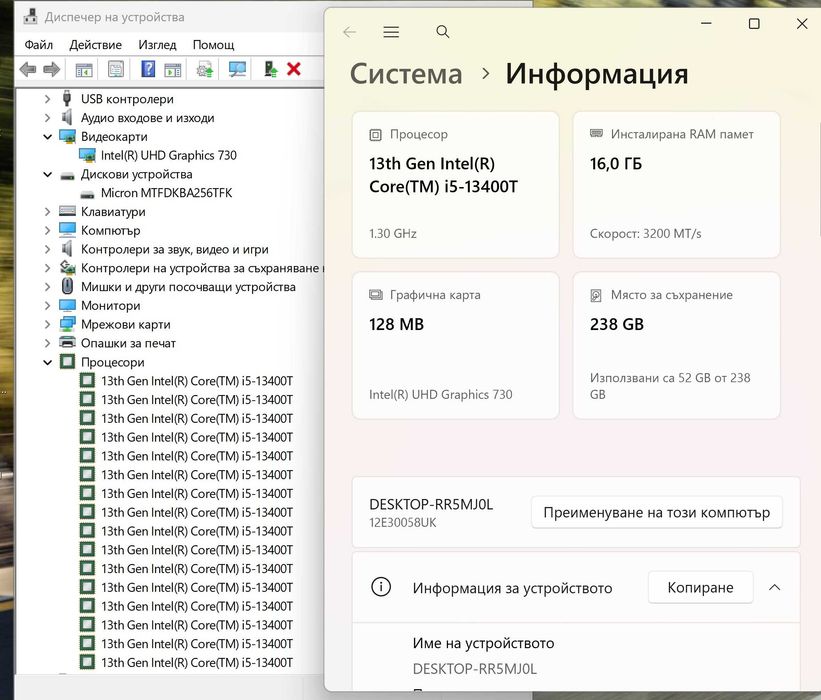Open the blue question mark Help icon
The height and width of the screenshot is (700, 821).
148,69
